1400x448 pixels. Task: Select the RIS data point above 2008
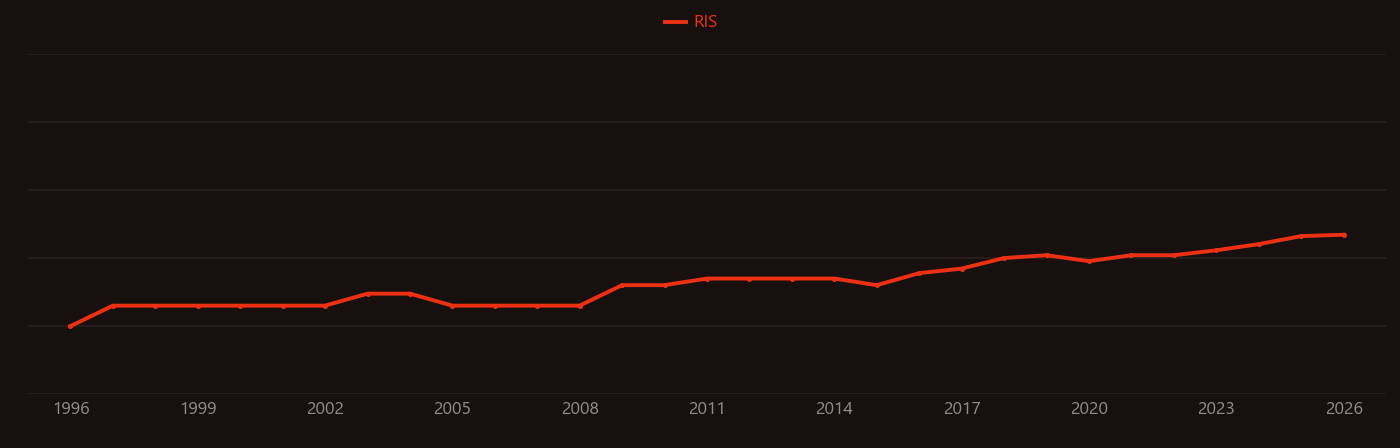pyautogui.click(x=580, y=306)
